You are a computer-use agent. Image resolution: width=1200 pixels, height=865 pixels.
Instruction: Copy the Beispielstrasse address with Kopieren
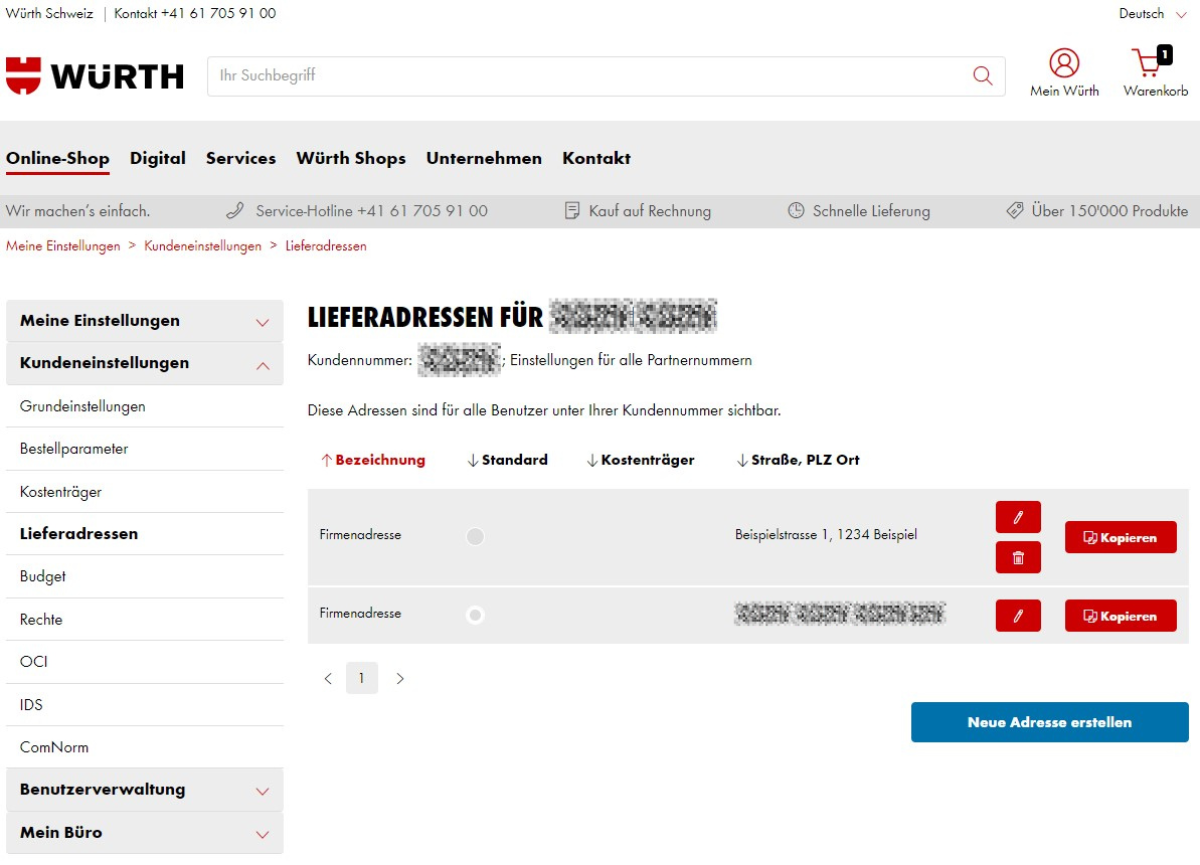pos(1121,537)
